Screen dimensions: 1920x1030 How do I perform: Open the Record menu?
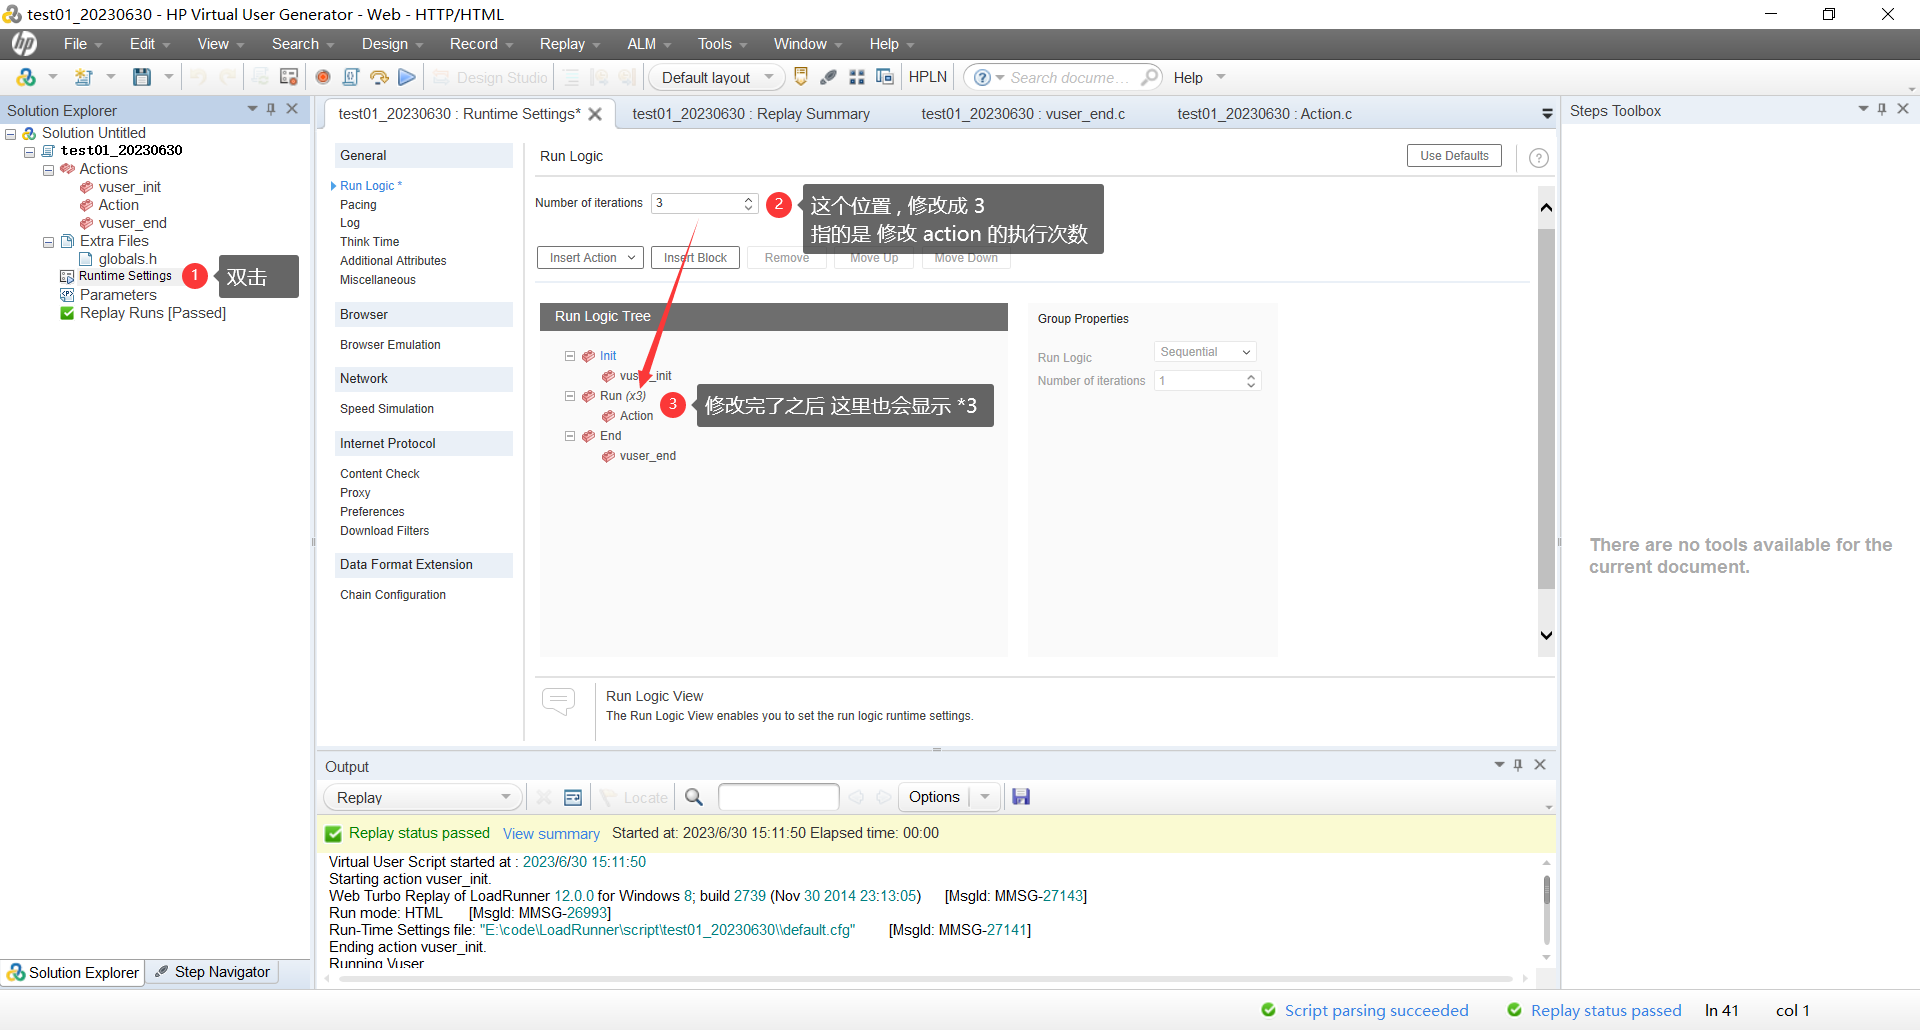pyautogui.click(x=480, y=44)
